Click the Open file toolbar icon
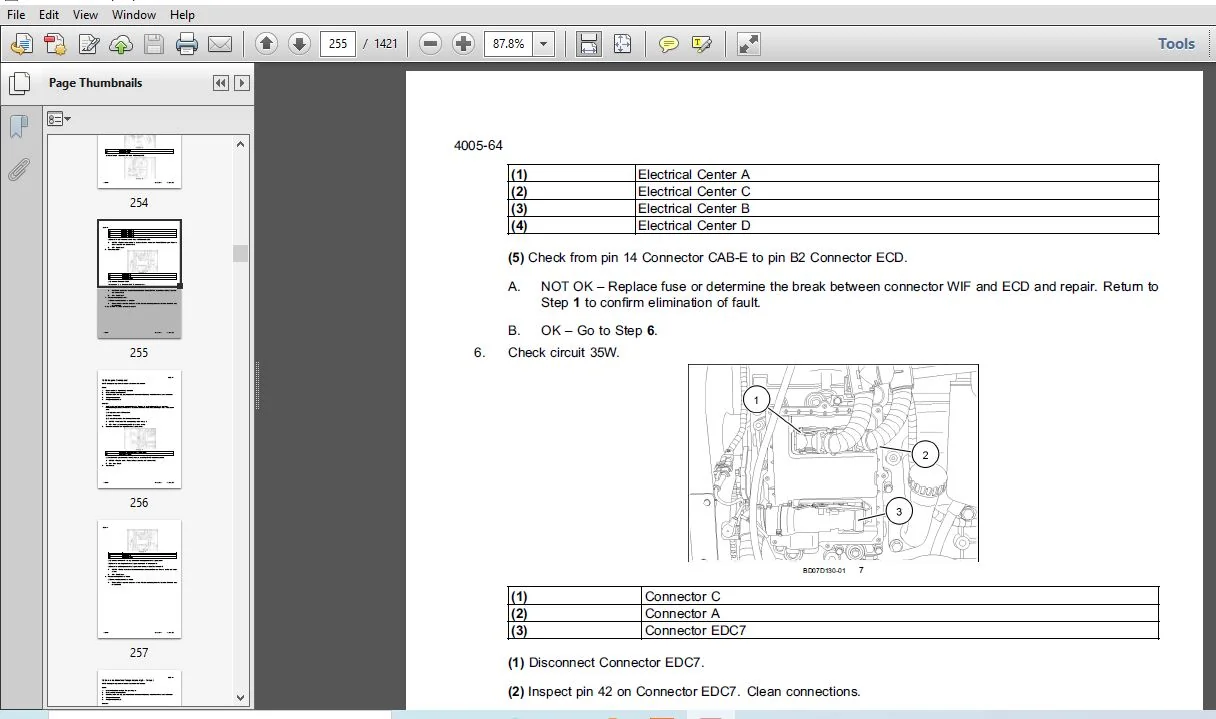This screenshot has width=1216, height=719. pos(22,44)
